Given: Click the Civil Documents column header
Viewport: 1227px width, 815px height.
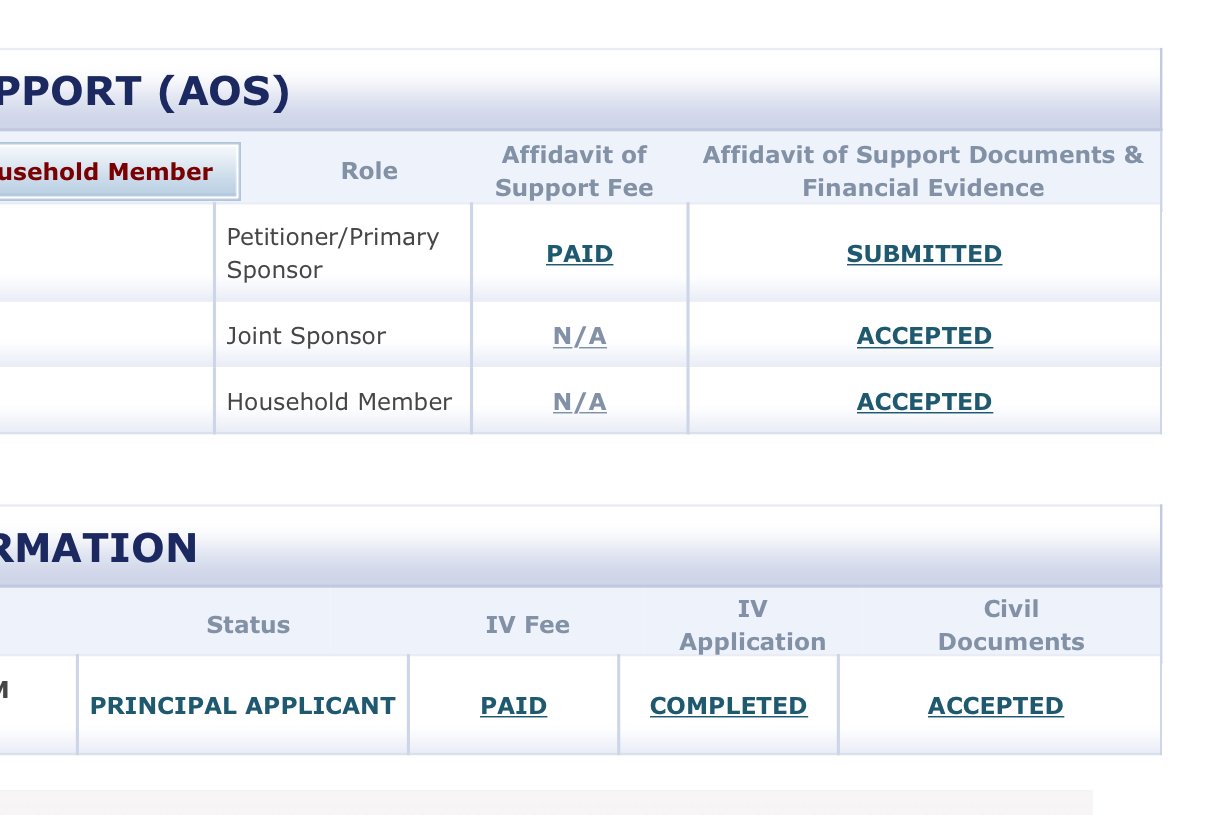Looking at the screenshot, I should [1011, 625].
